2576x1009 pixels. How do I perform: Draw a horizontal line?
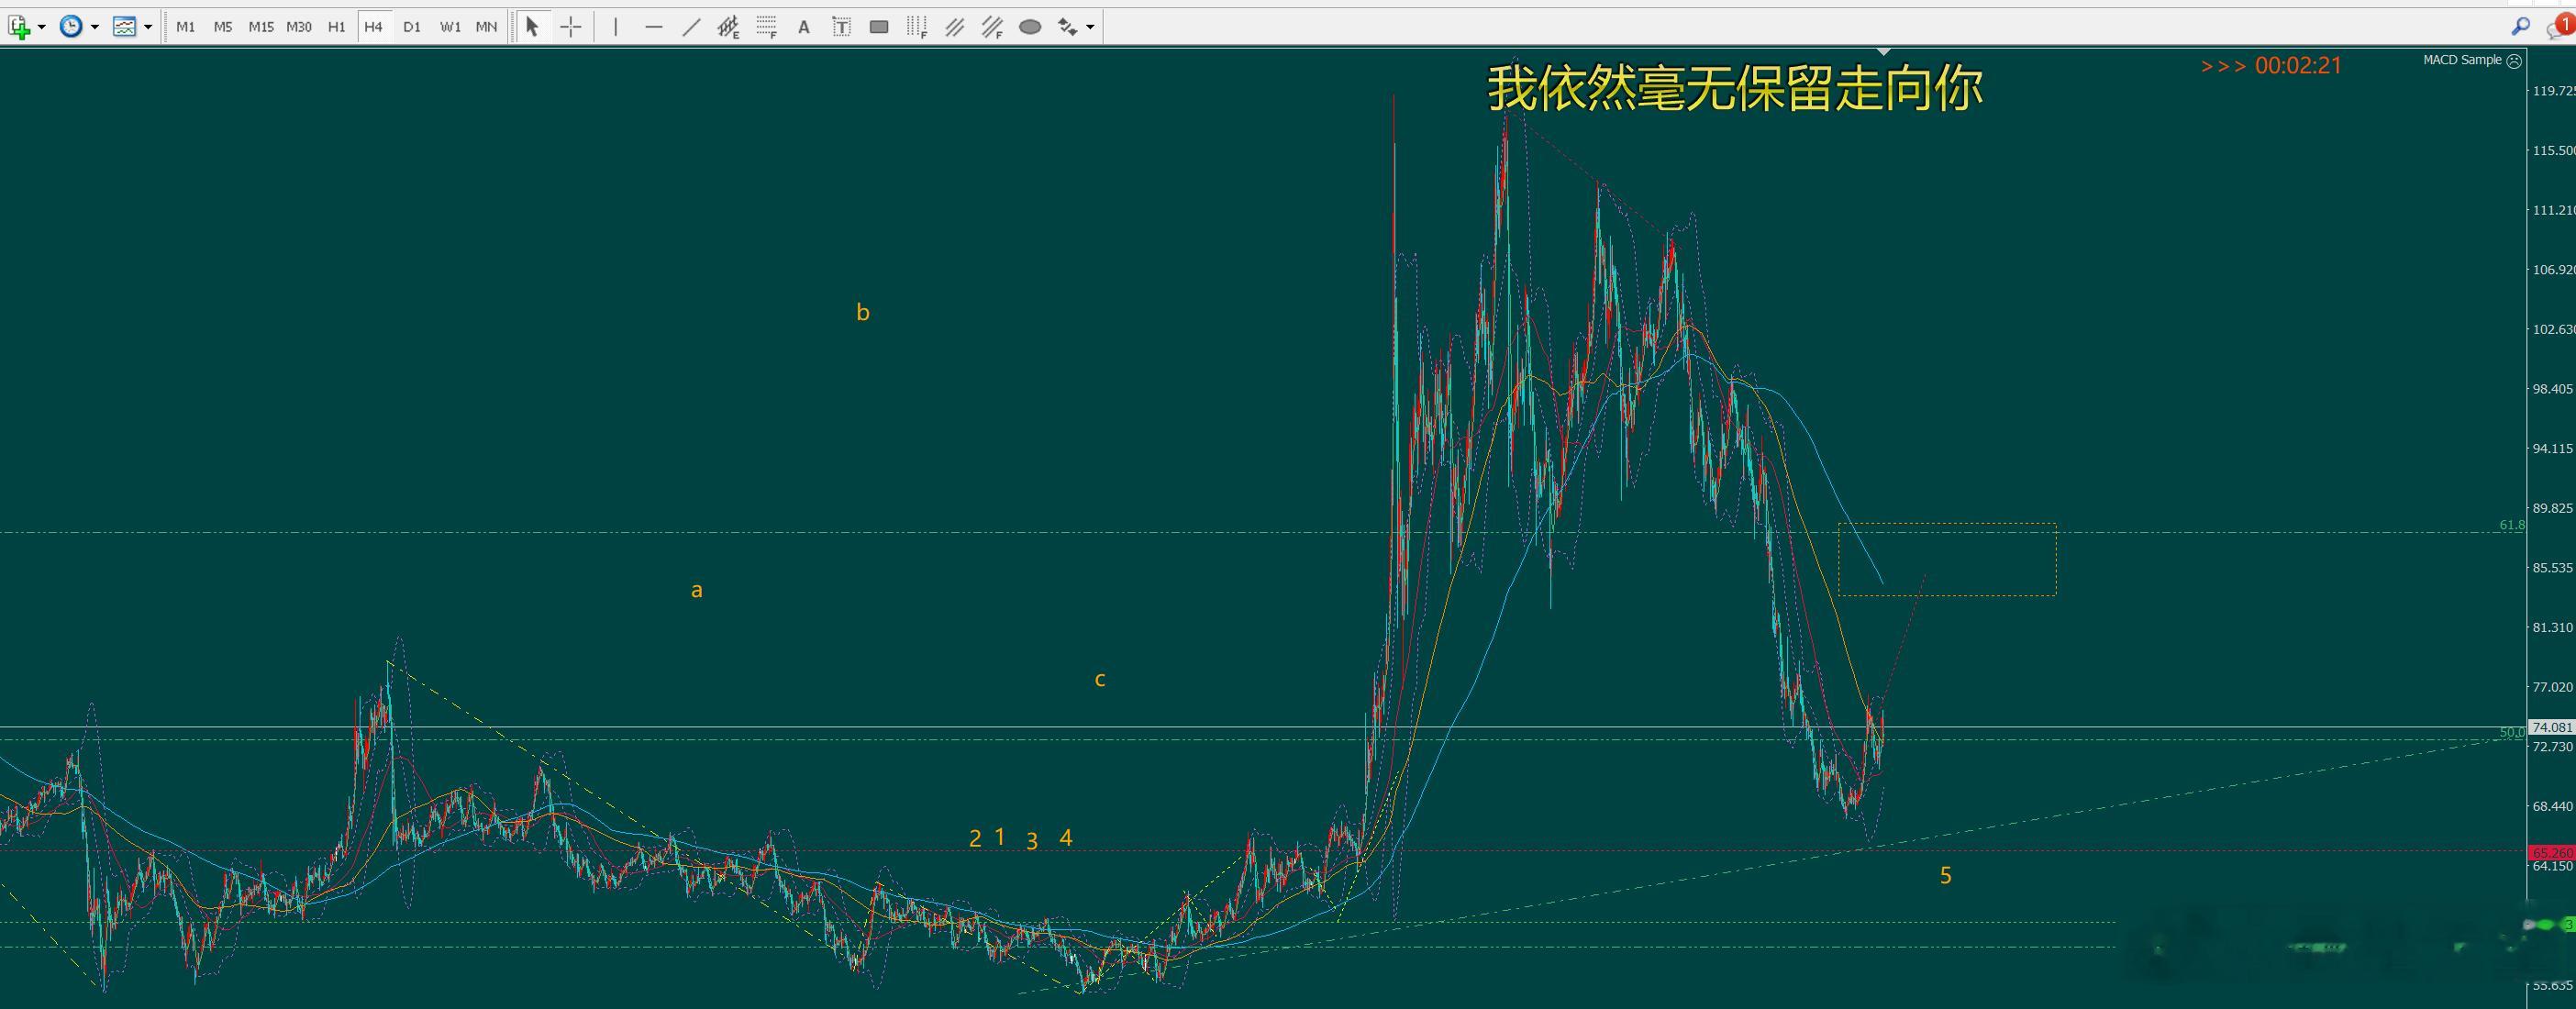click(x=654, y=27)
